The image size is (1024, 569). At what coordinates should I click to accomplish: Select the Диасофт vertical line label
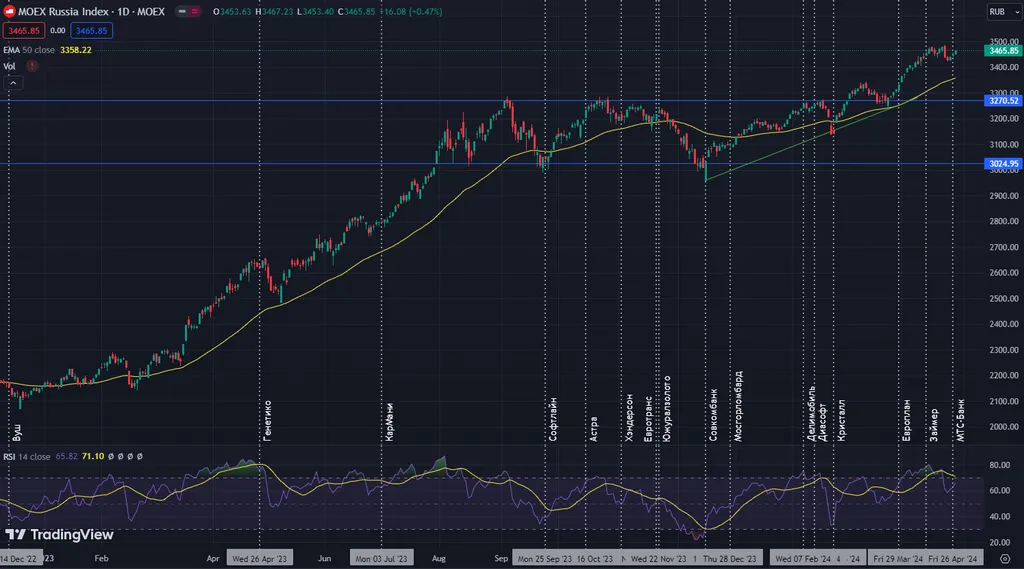pyautogui.click(x=822, y=422)
